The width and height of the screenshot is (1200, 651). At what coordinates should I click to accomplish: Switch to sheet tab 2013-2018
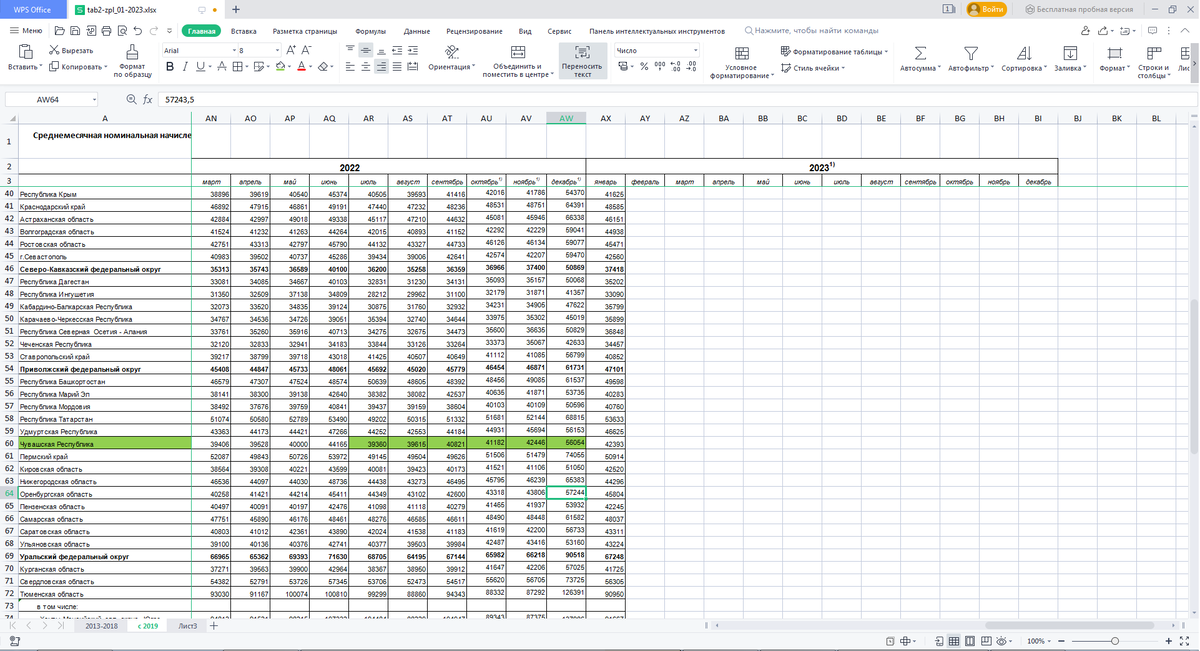tap(100, 626)
